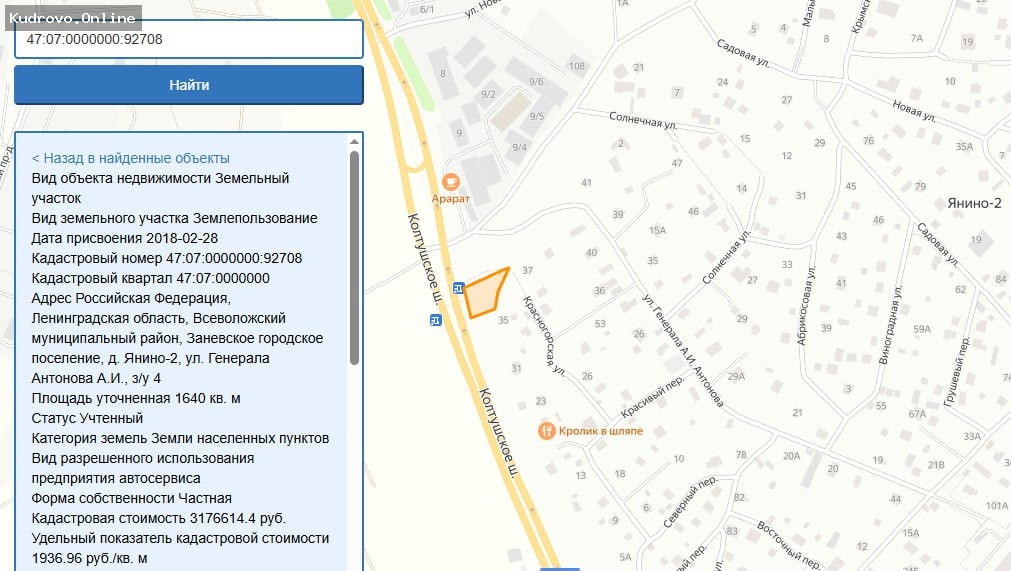Click the Кадастровый номер 47:07:0000000:92708 line
The height and width of the screenshot is (571, 1011).
(x=167, y=258)
